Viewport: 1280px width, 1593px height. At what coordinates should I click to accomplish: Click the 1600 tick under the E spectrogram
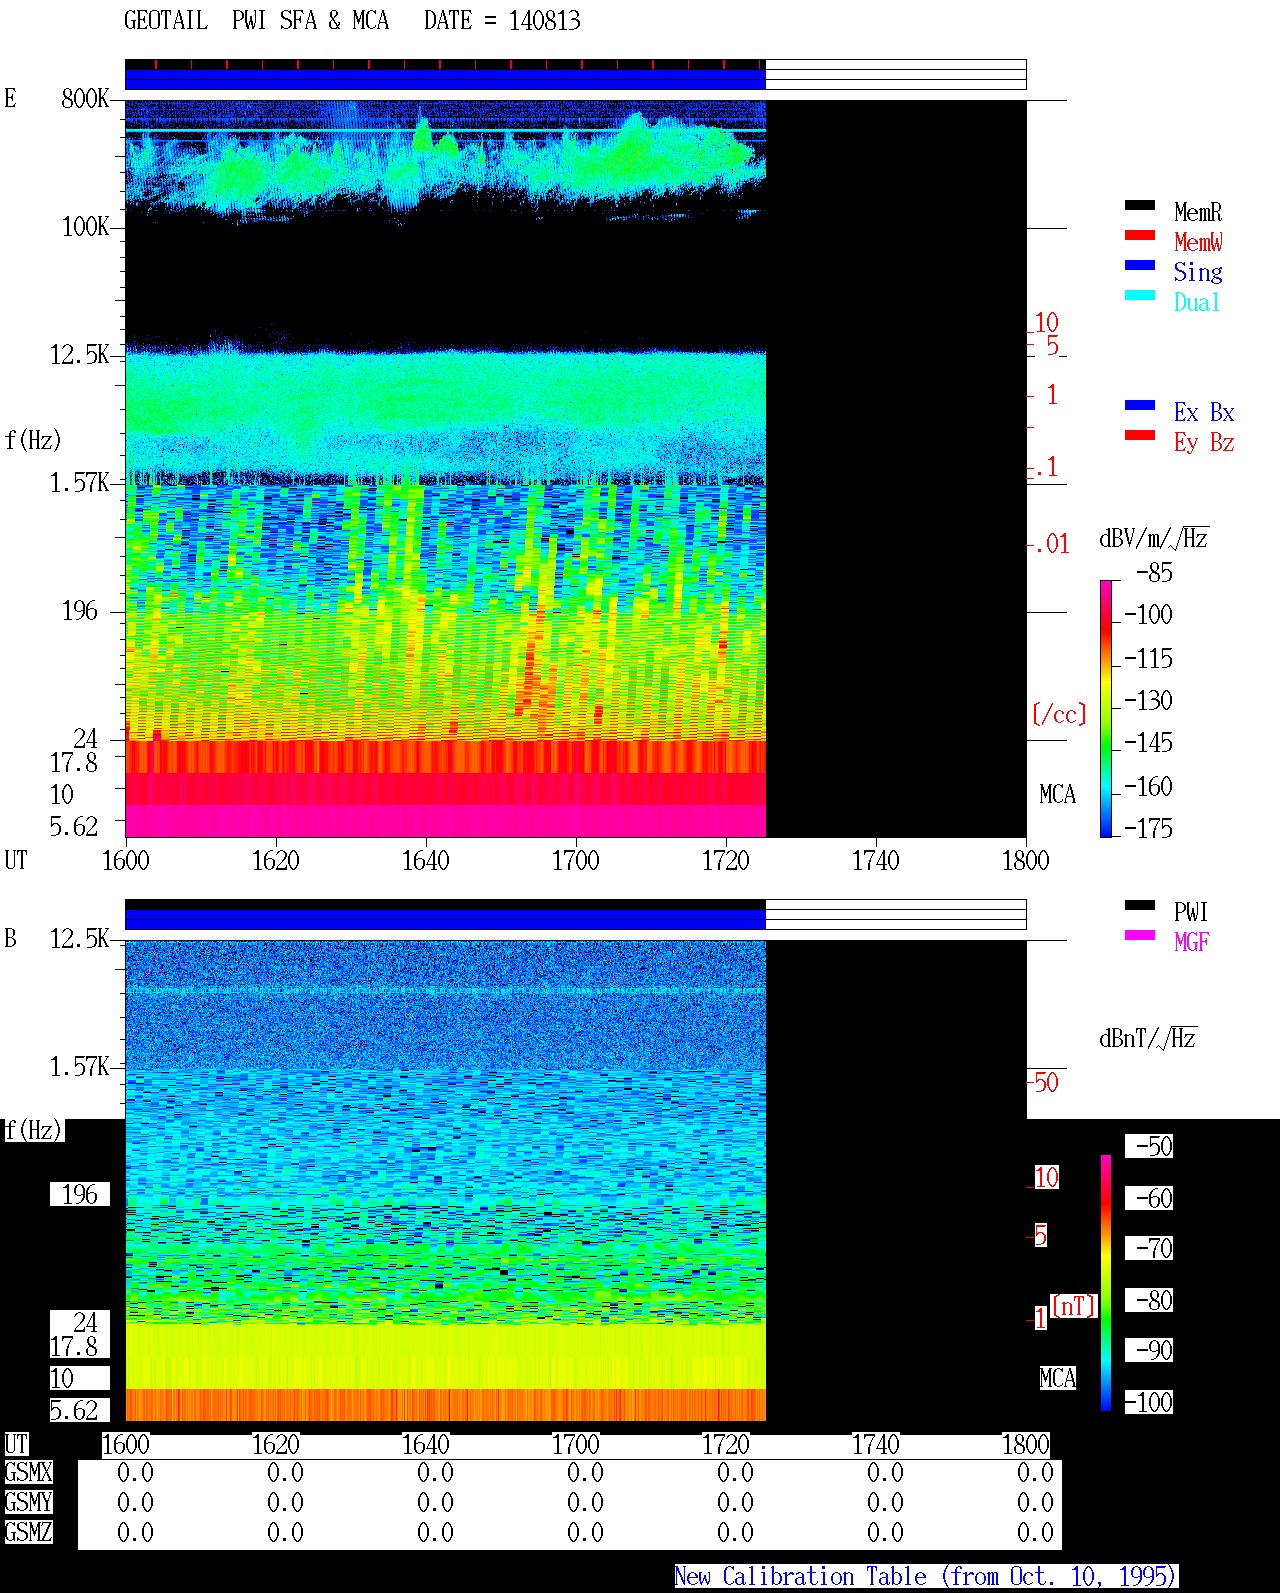tap(126, 860)
